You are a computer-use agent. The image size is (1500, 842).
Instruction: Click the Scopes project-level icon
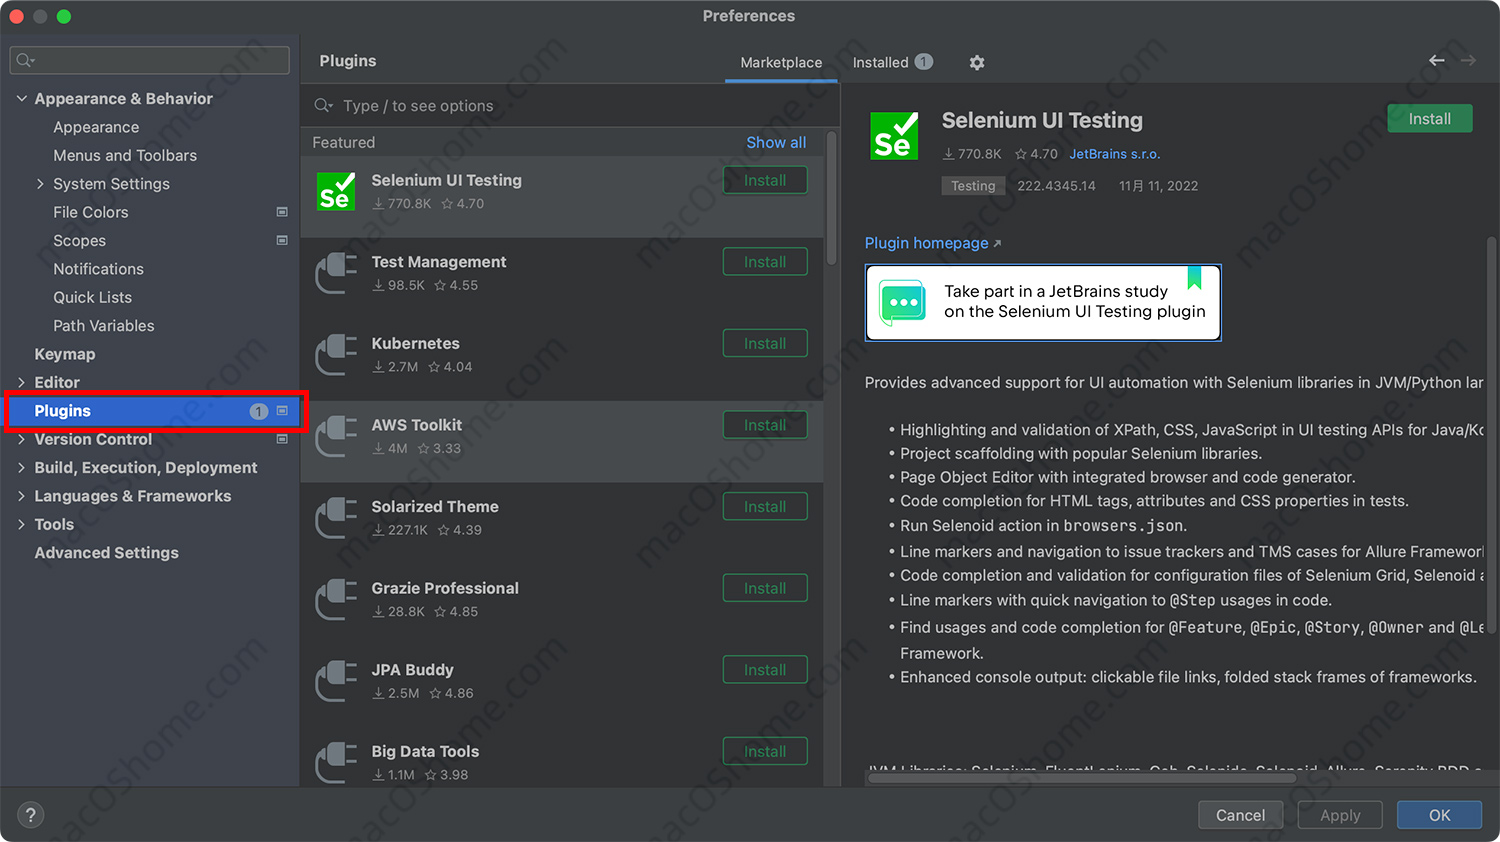(x=282, y=240)
